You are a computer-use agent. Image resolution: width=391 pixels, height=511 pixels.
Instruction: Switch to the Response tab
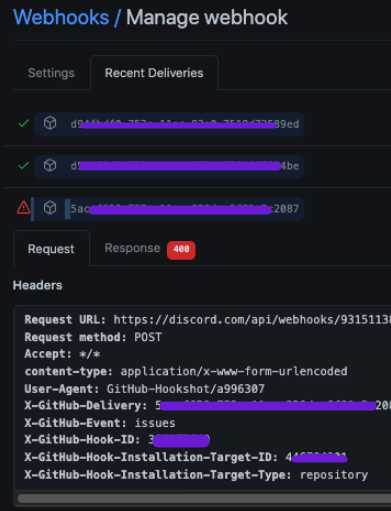132,248
